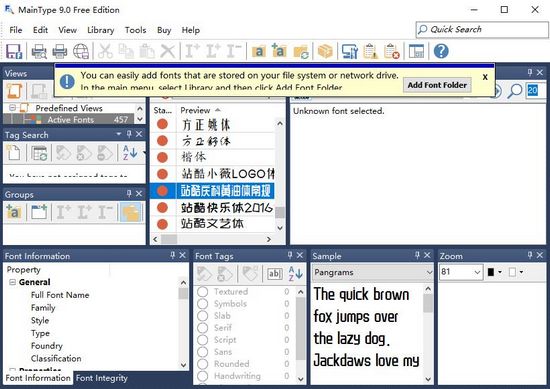Toggle the Textured tag radio button
This screenshot has height=389, width=550.
(x=202, y=292)
